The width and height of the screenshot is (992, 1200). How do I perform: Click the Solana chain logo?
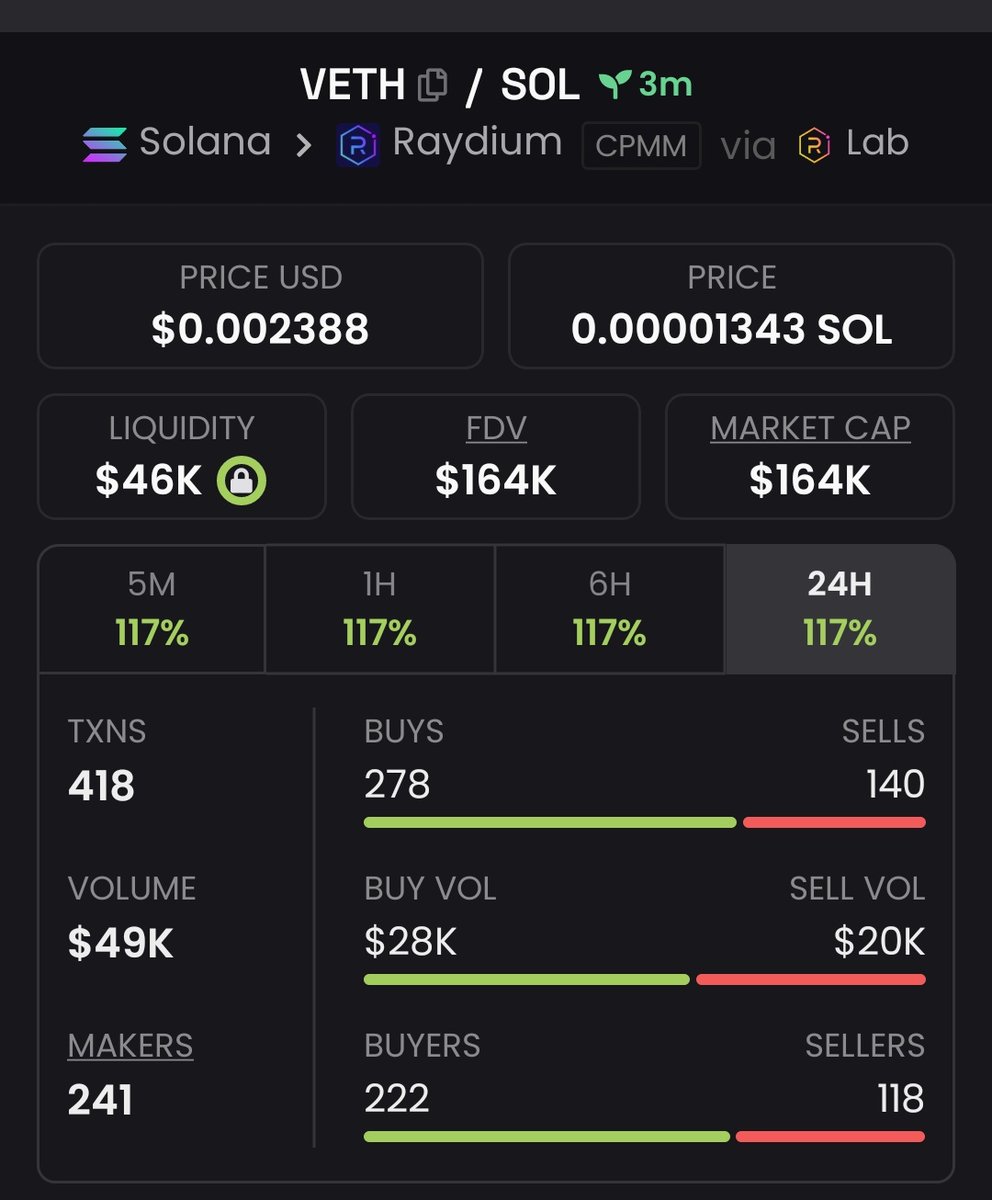tap(105, 144)
